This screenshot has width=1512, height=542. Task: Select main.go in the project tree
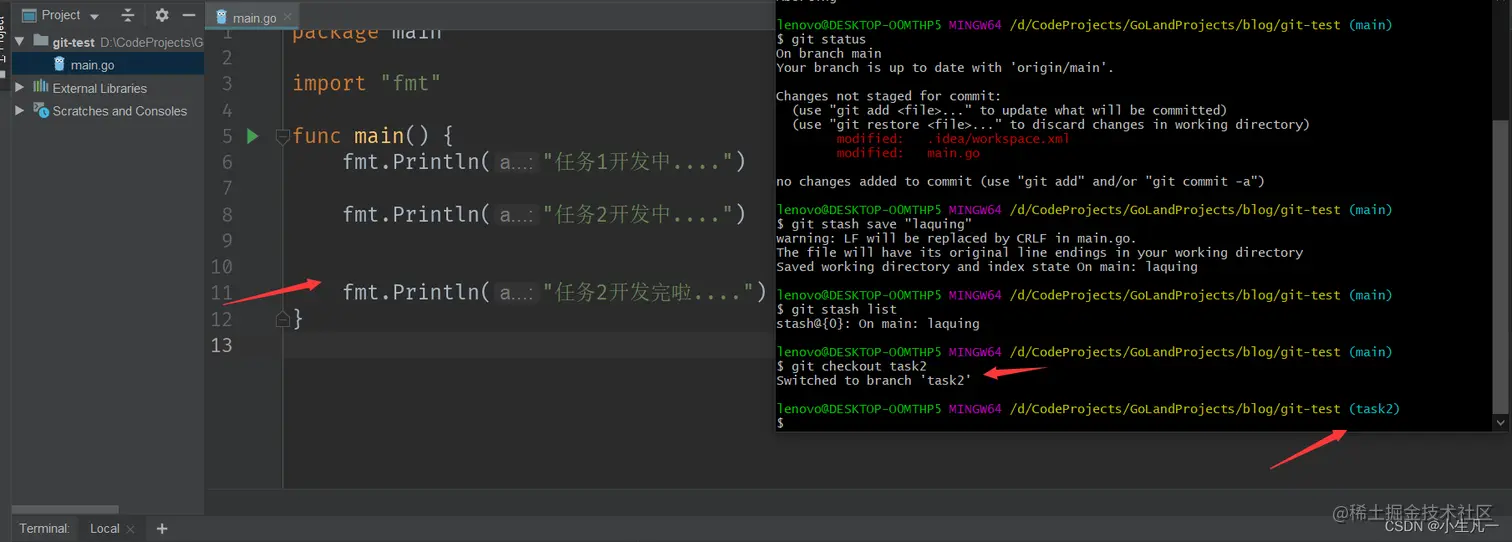(92, 65)
